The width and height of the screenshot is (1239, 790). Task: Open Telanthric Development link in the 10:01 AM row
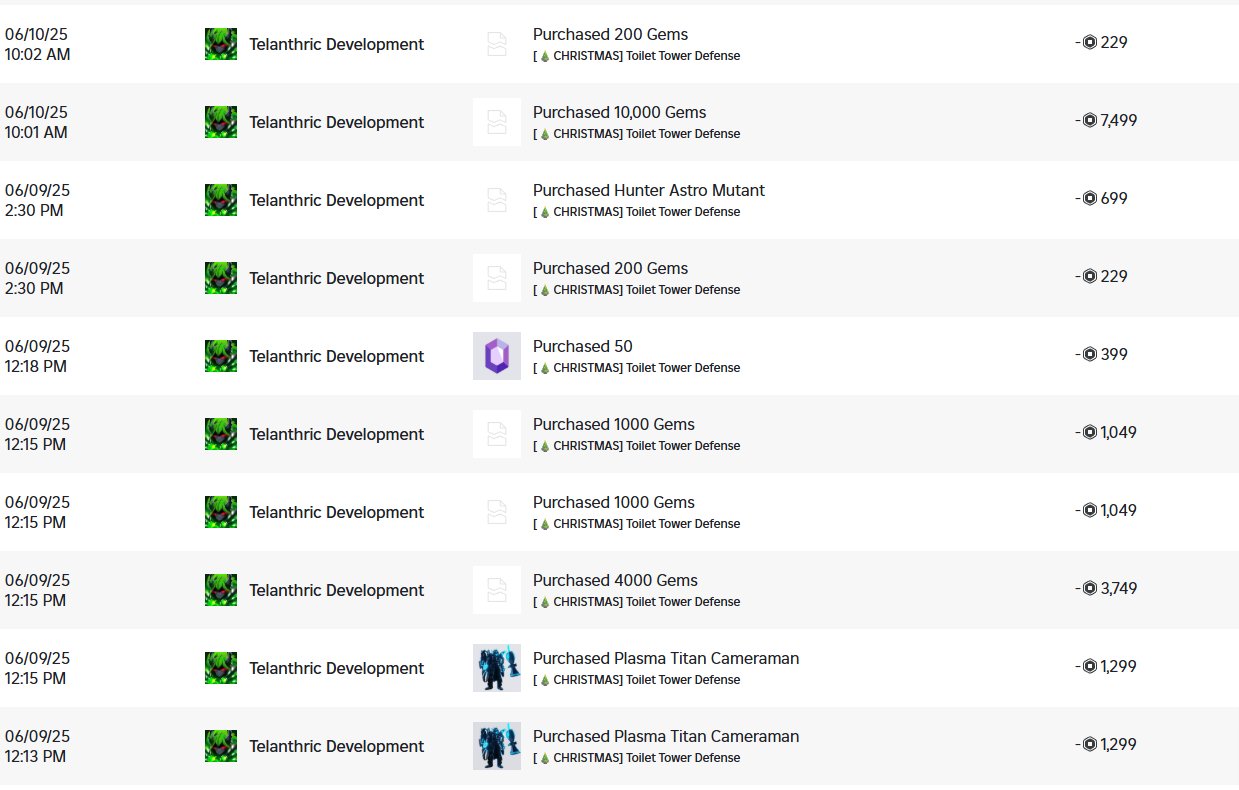pyautogui.click(x=336, y=122)
